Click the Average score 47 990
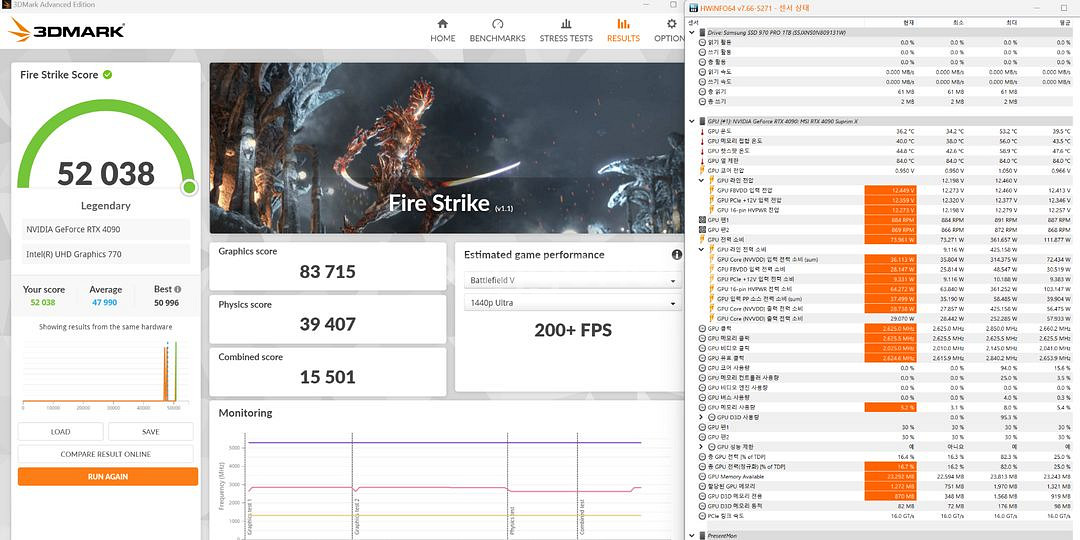The image size is (1080, 540). click(105, 302)
